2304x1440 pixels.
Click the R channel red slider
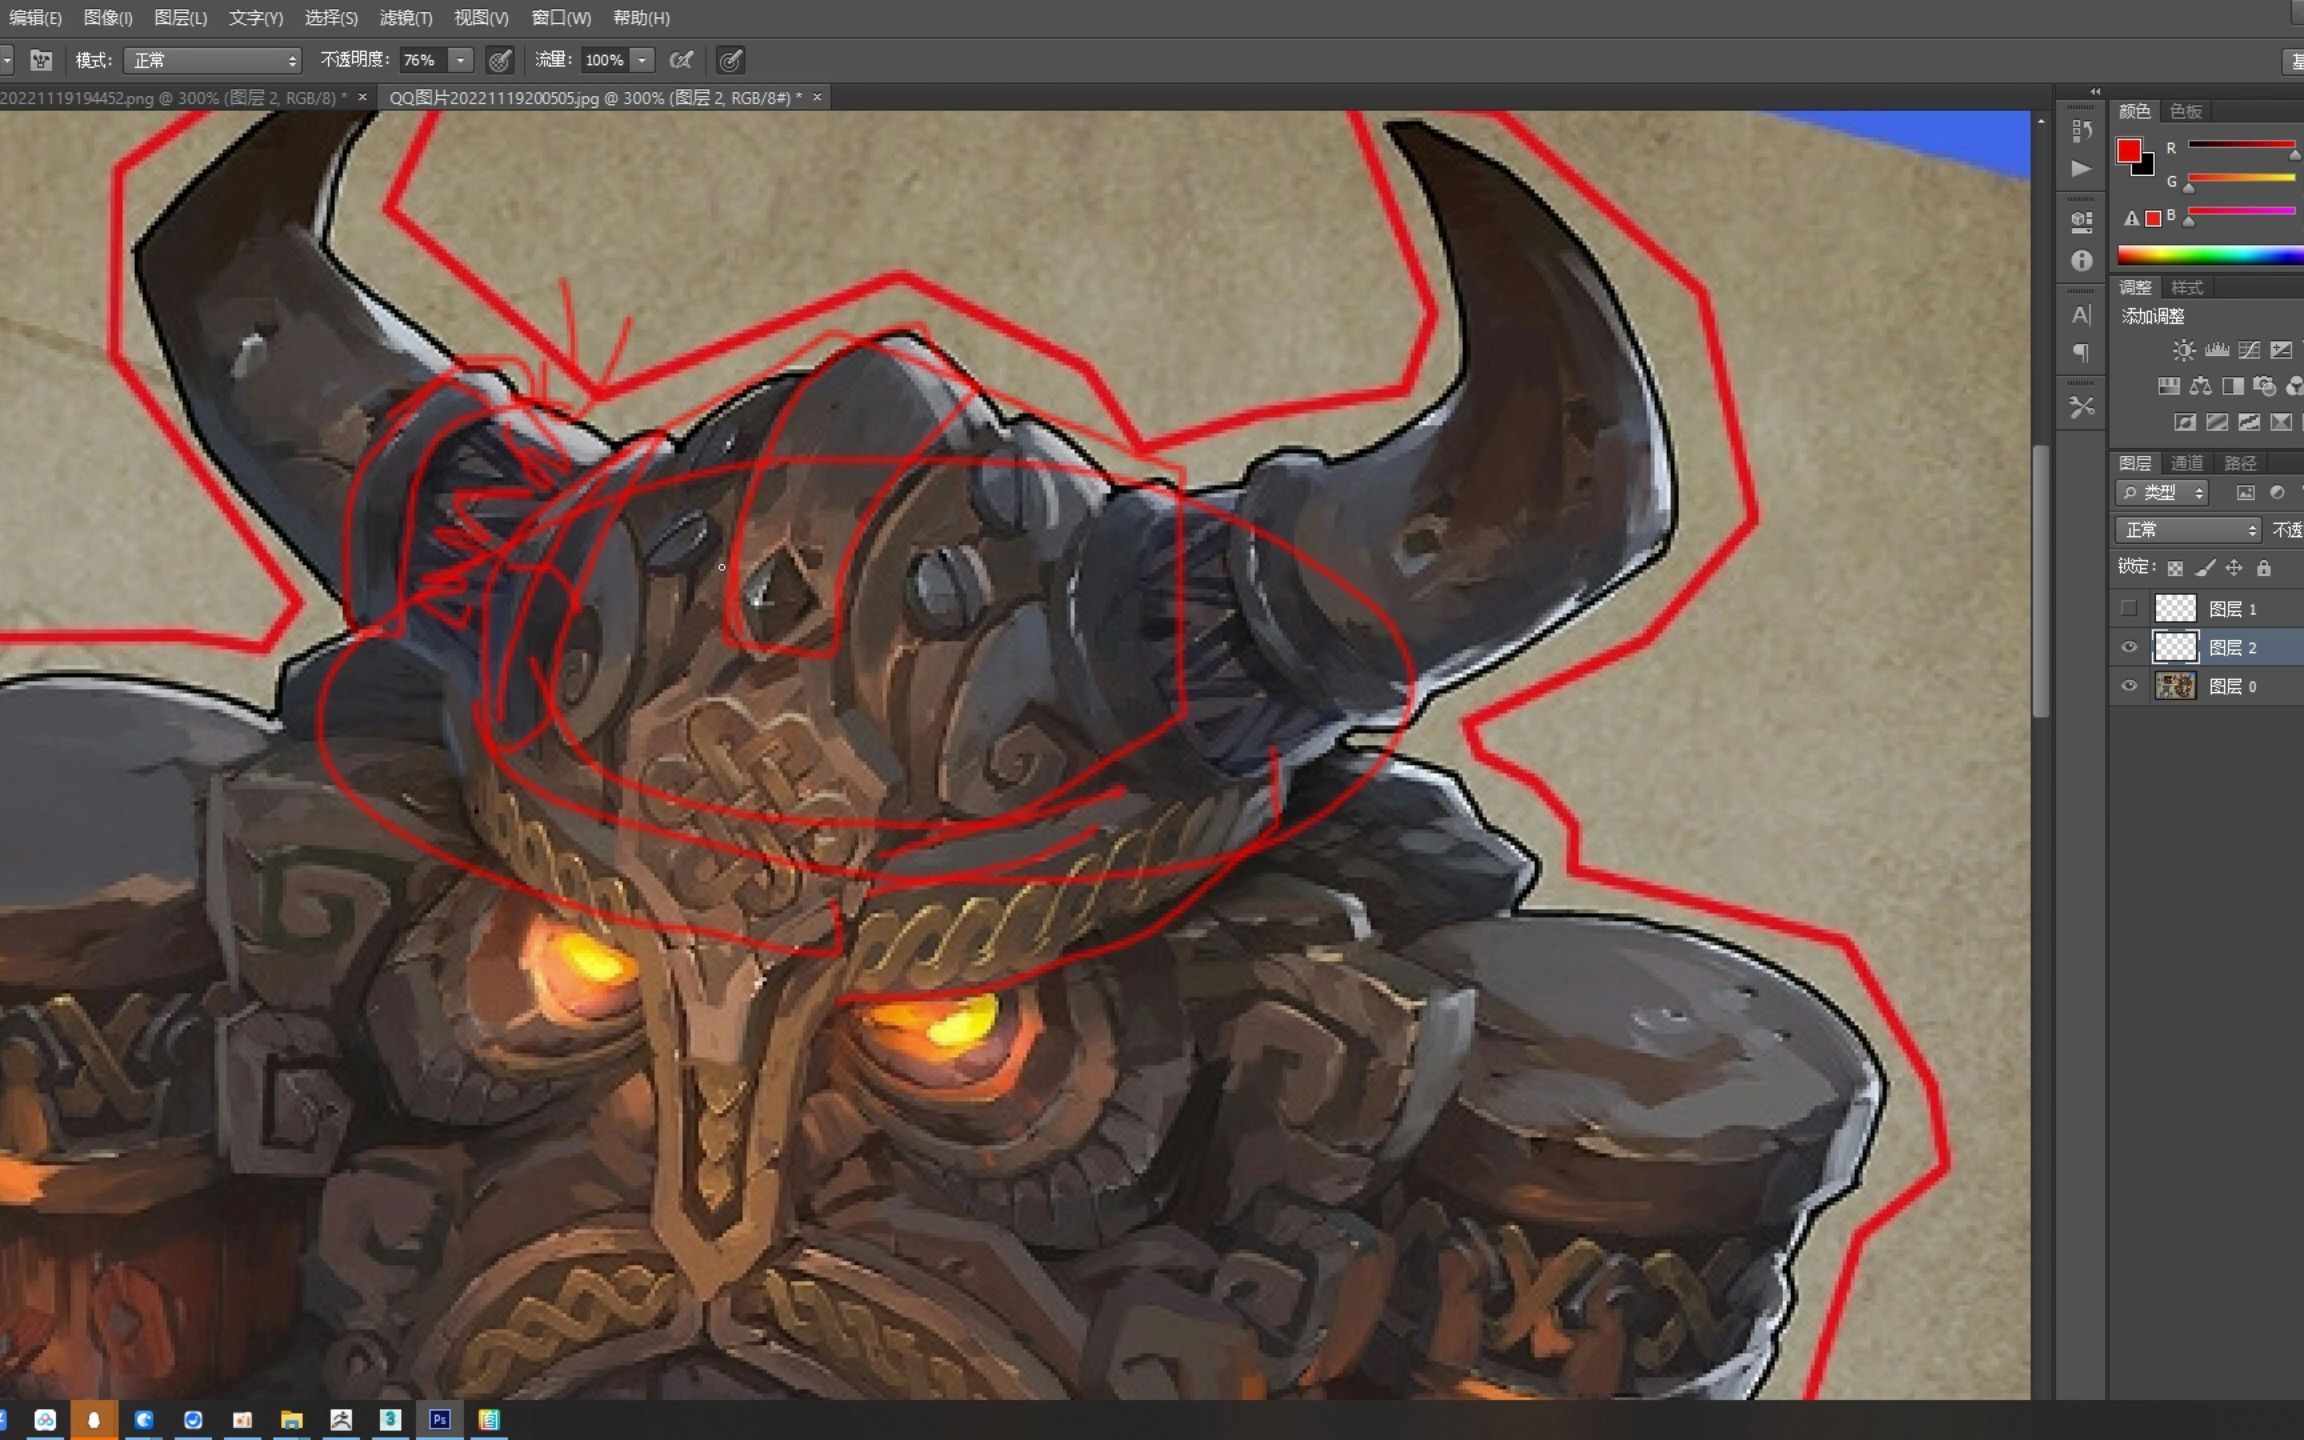click(2241, 145)
